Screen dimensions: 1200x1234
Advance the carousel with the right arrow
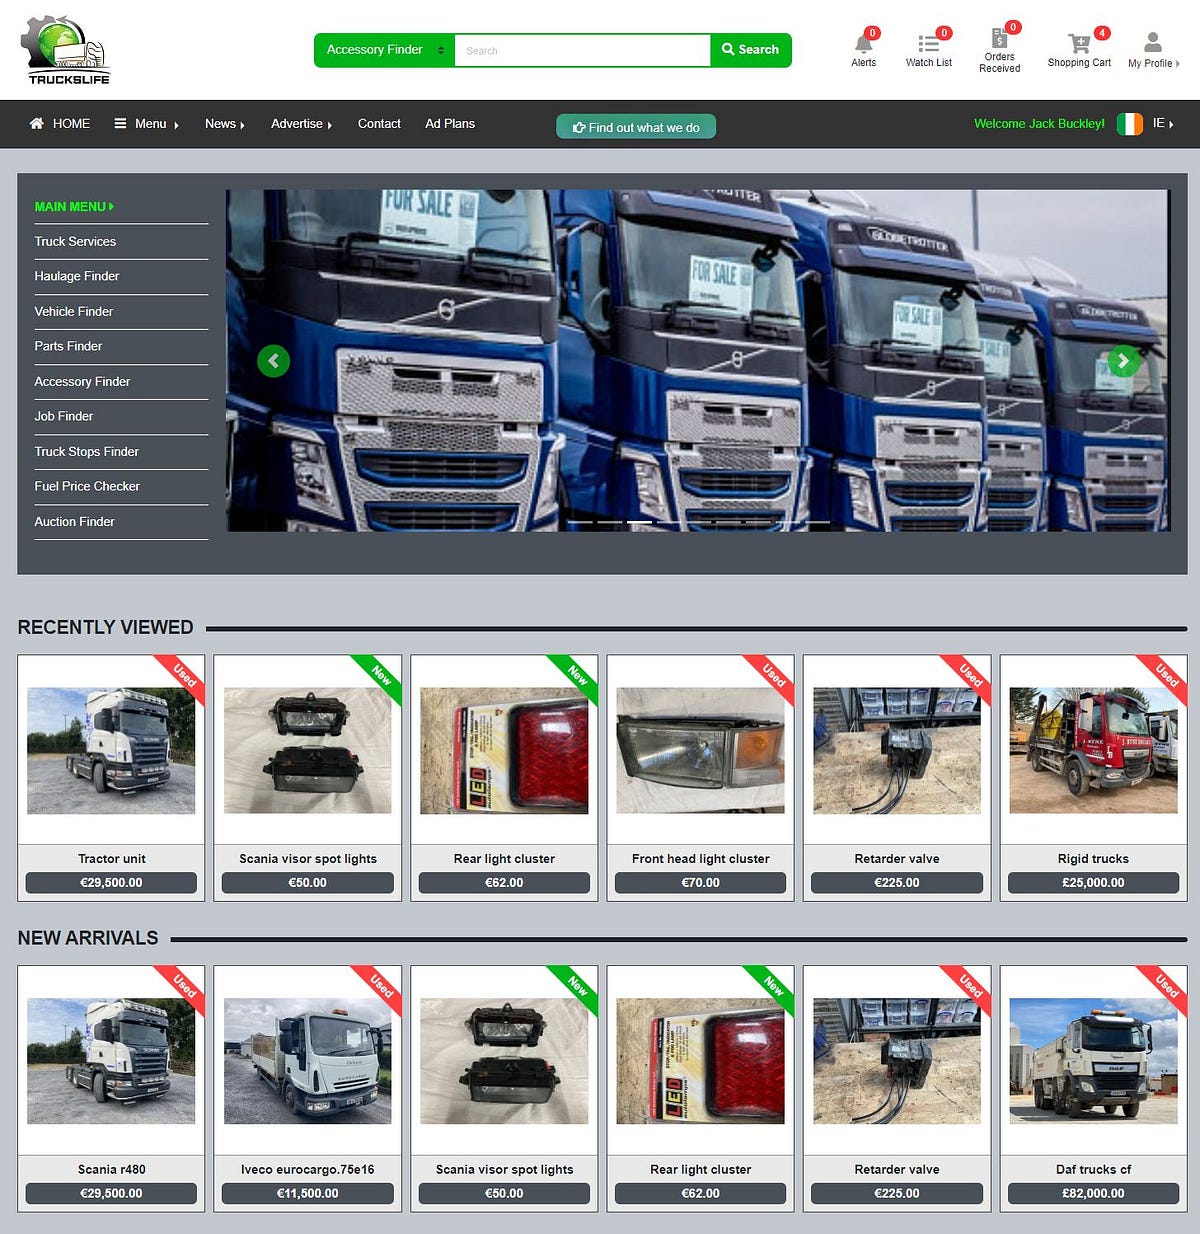point(1124,361)
